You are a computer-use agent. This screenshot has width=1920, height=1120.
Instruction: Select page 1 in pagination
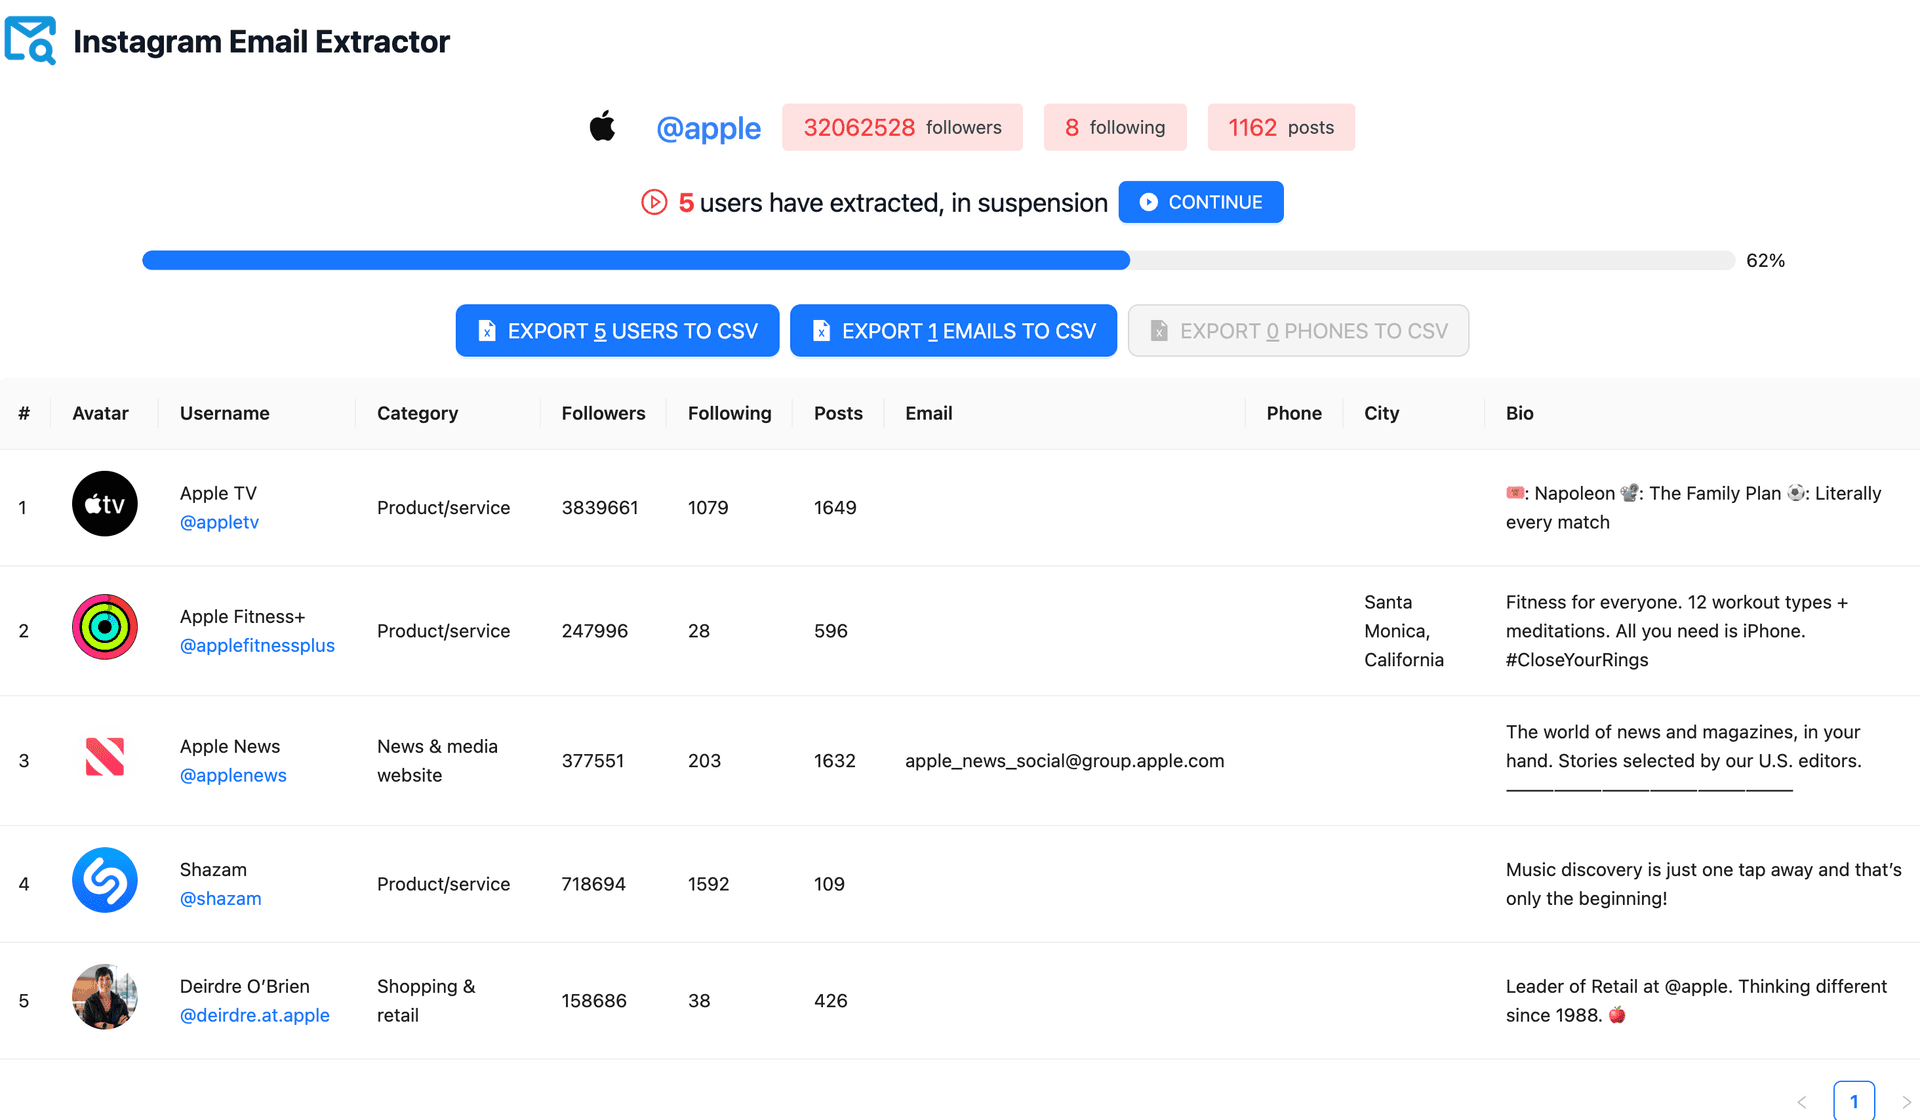point(1854,1101)
